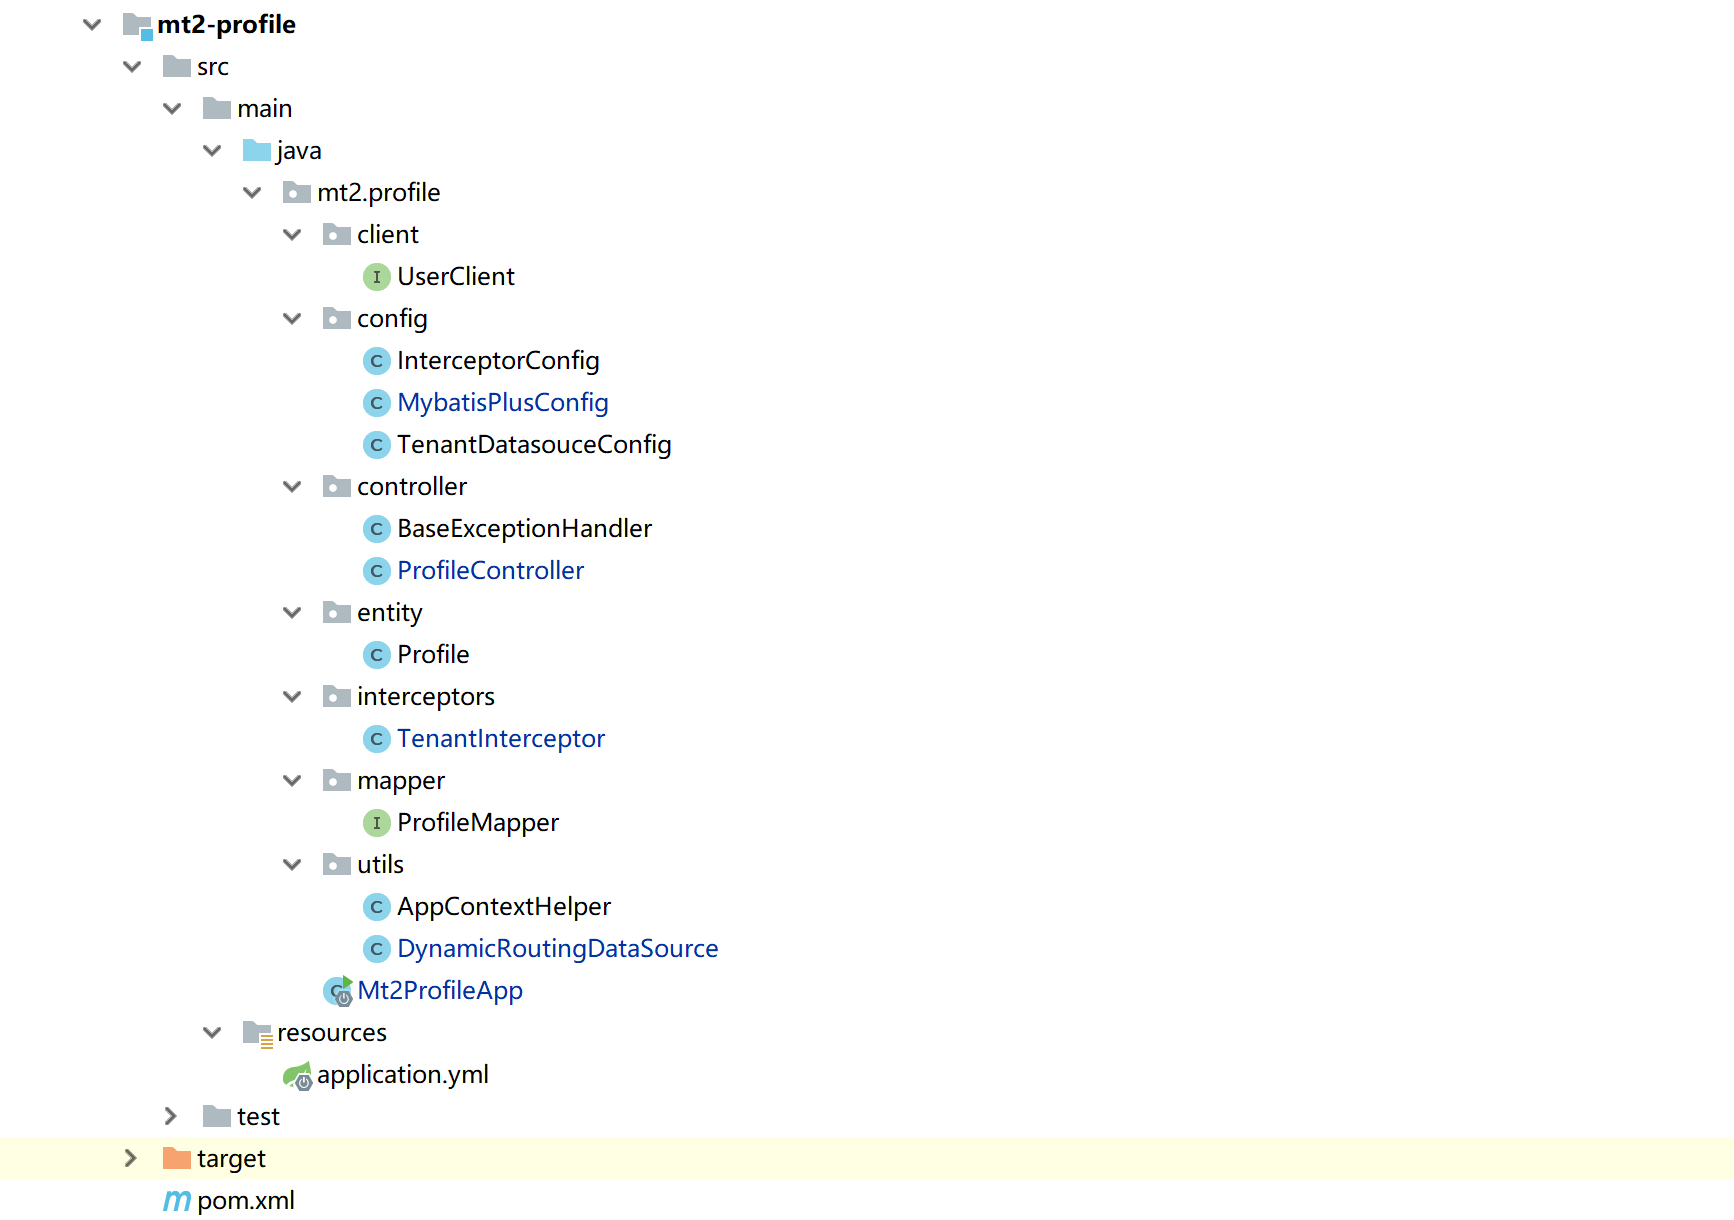Click the AppContextHelper class icon
The width and height of the screenshot is (1734, 1220).
click(377, 906)
